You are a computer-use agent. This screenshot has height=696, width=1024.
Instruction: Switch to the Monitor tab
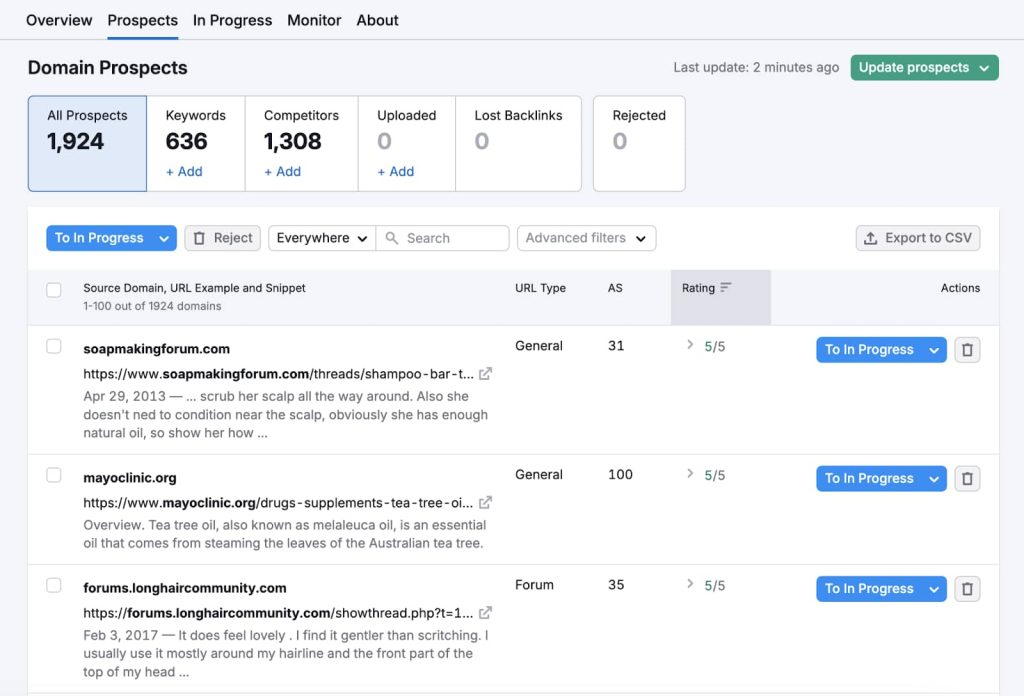coord(314,19)
